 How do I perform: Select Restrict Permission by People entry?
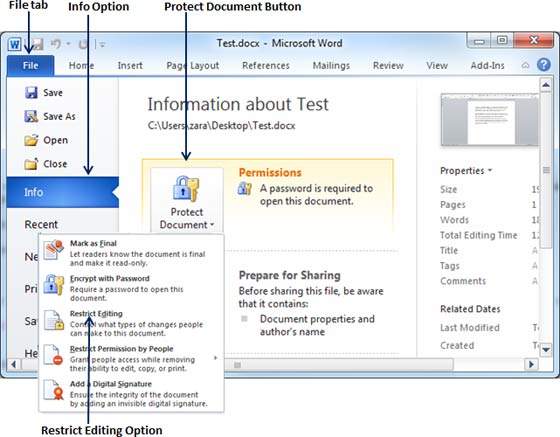tap(131, 358)
